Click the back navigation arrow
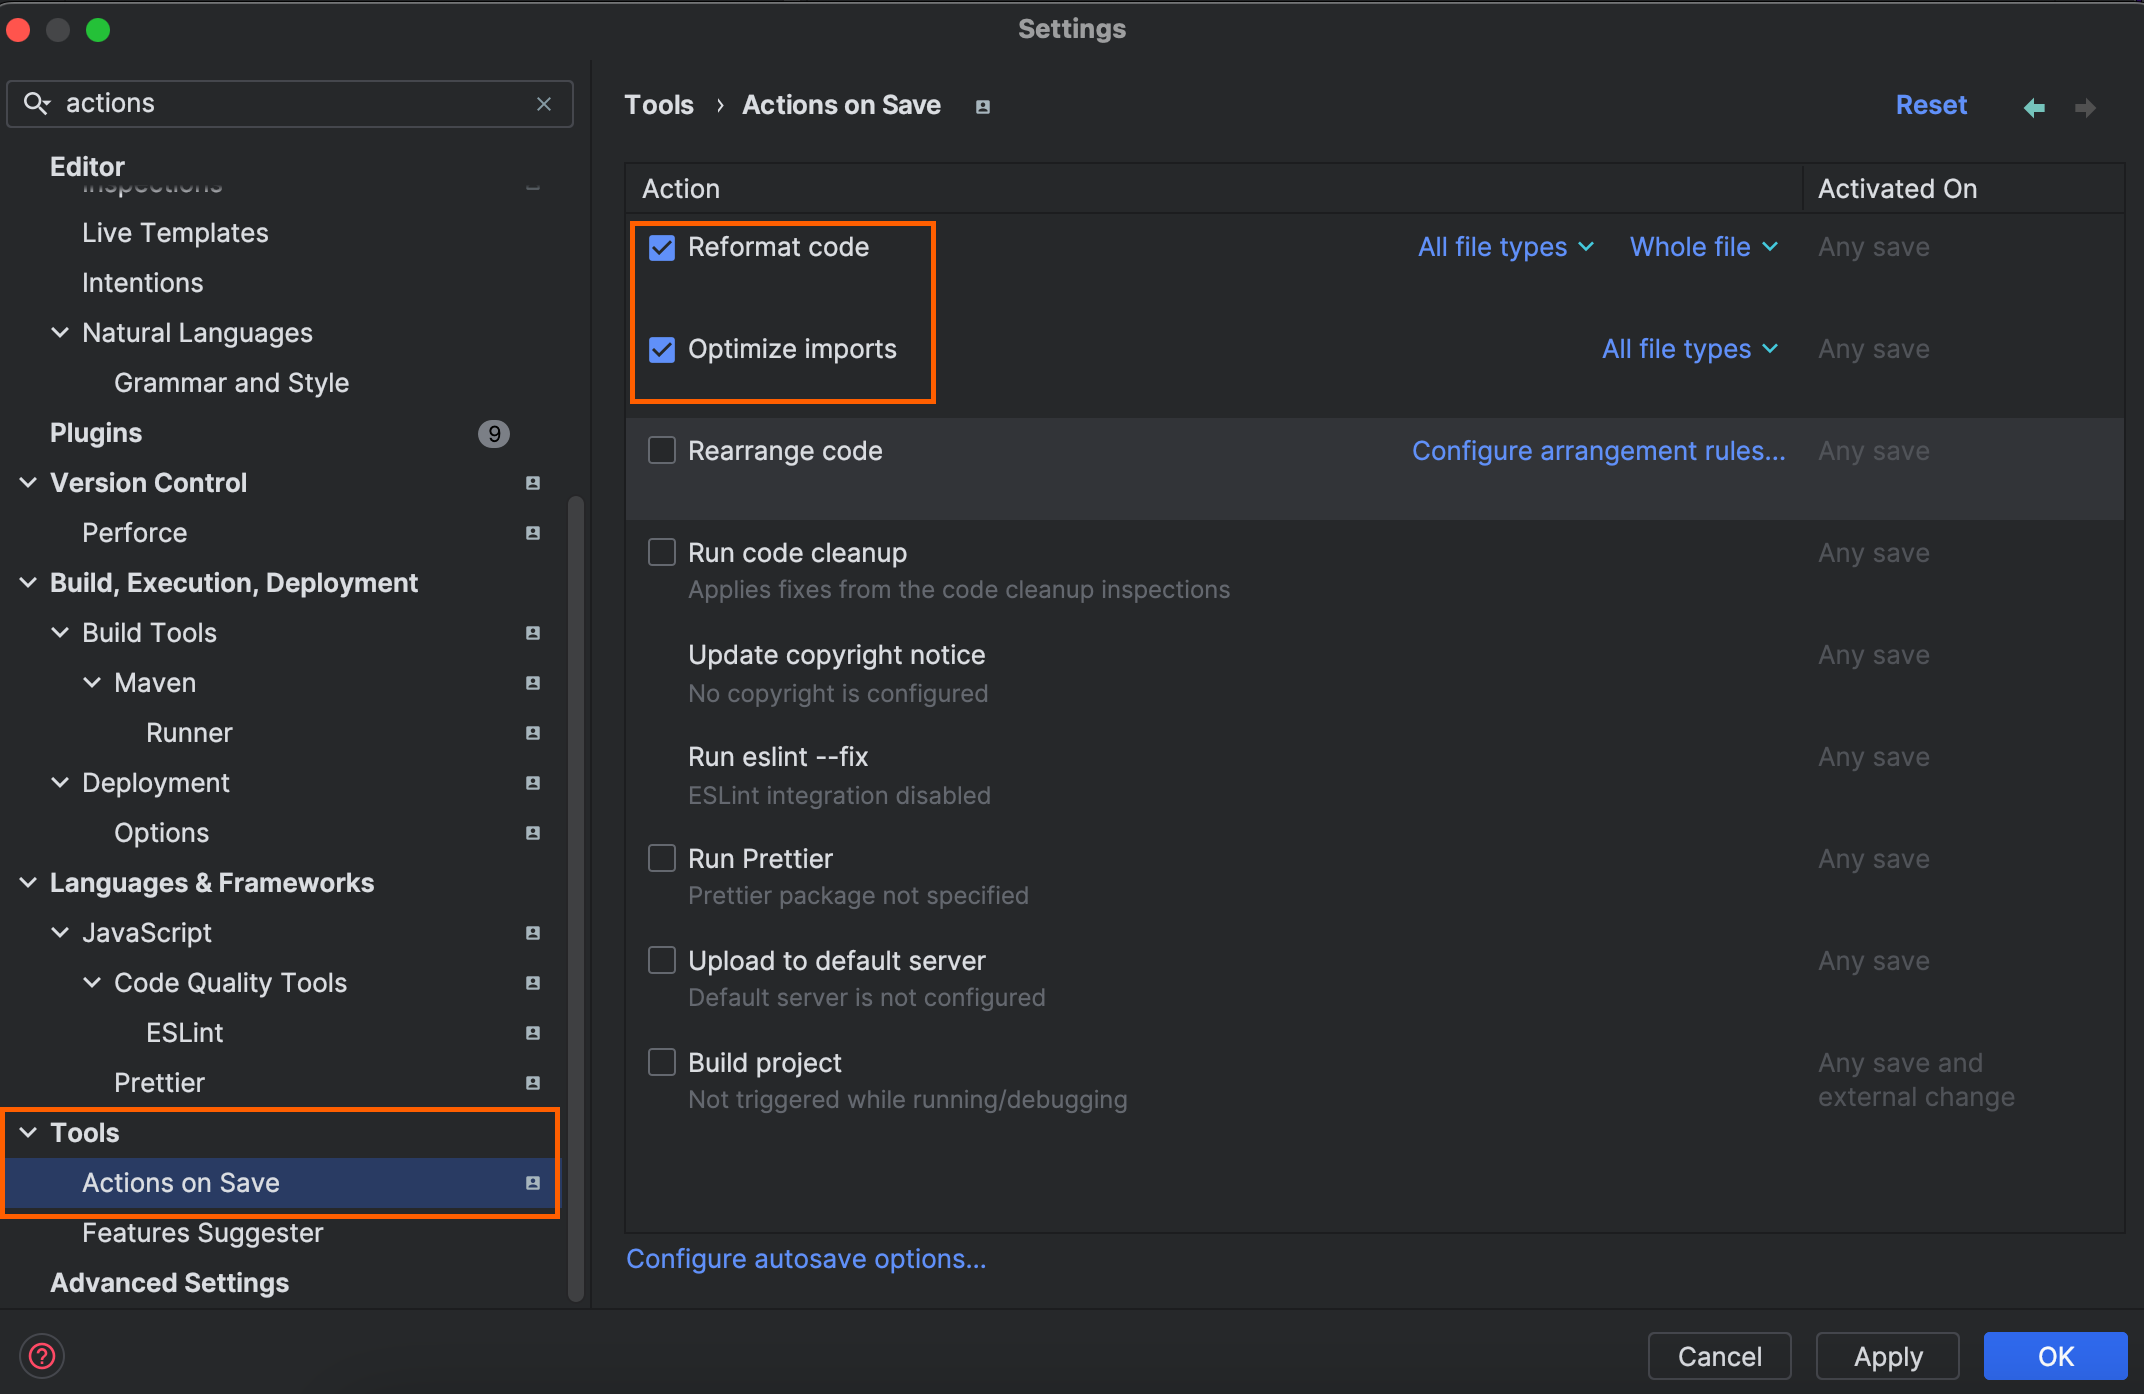The image size is (2144, 1394). (2033, 107)
